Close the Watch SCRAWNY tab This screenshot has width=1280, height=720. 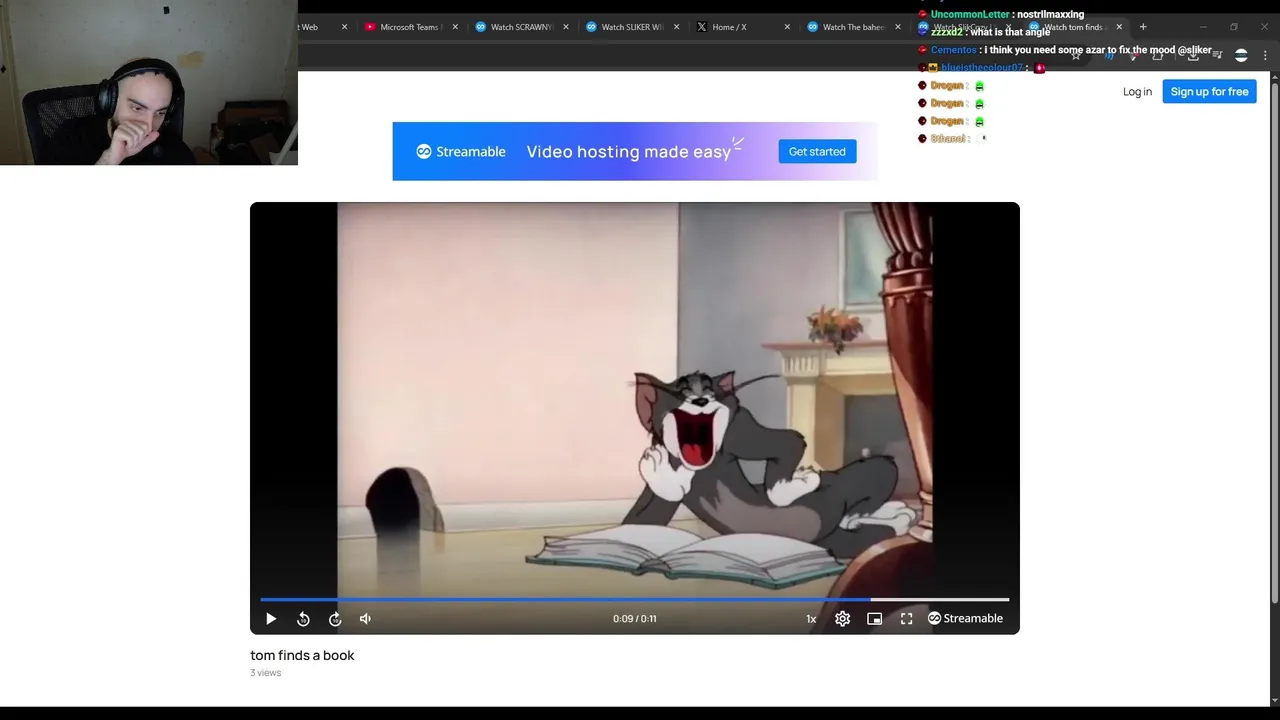point(566,27)
